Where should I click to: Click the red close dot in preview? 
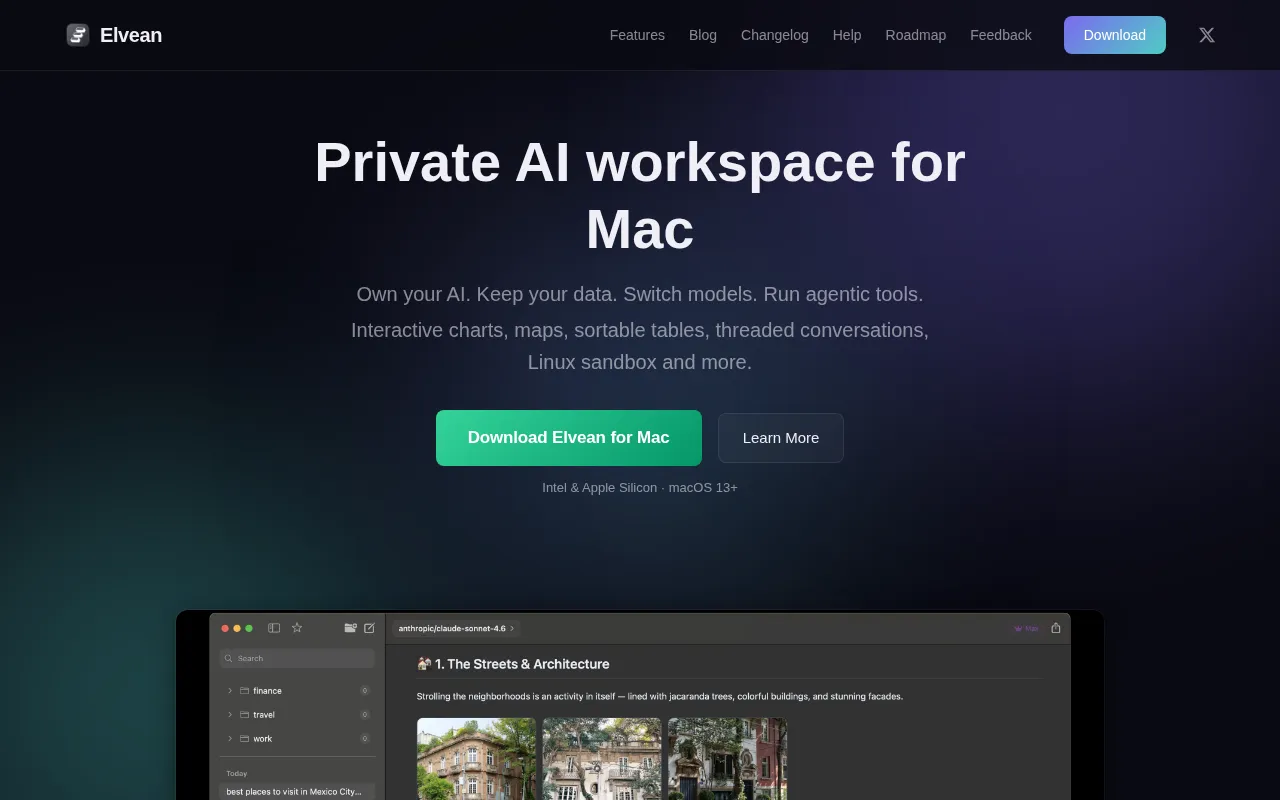click(225, 628)
